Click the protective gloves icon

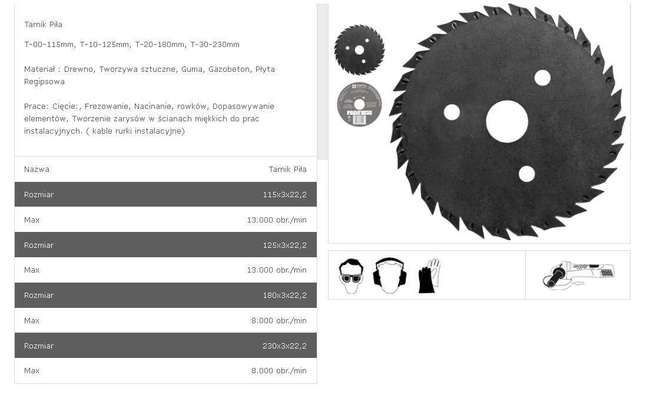(x=429, y=276)
